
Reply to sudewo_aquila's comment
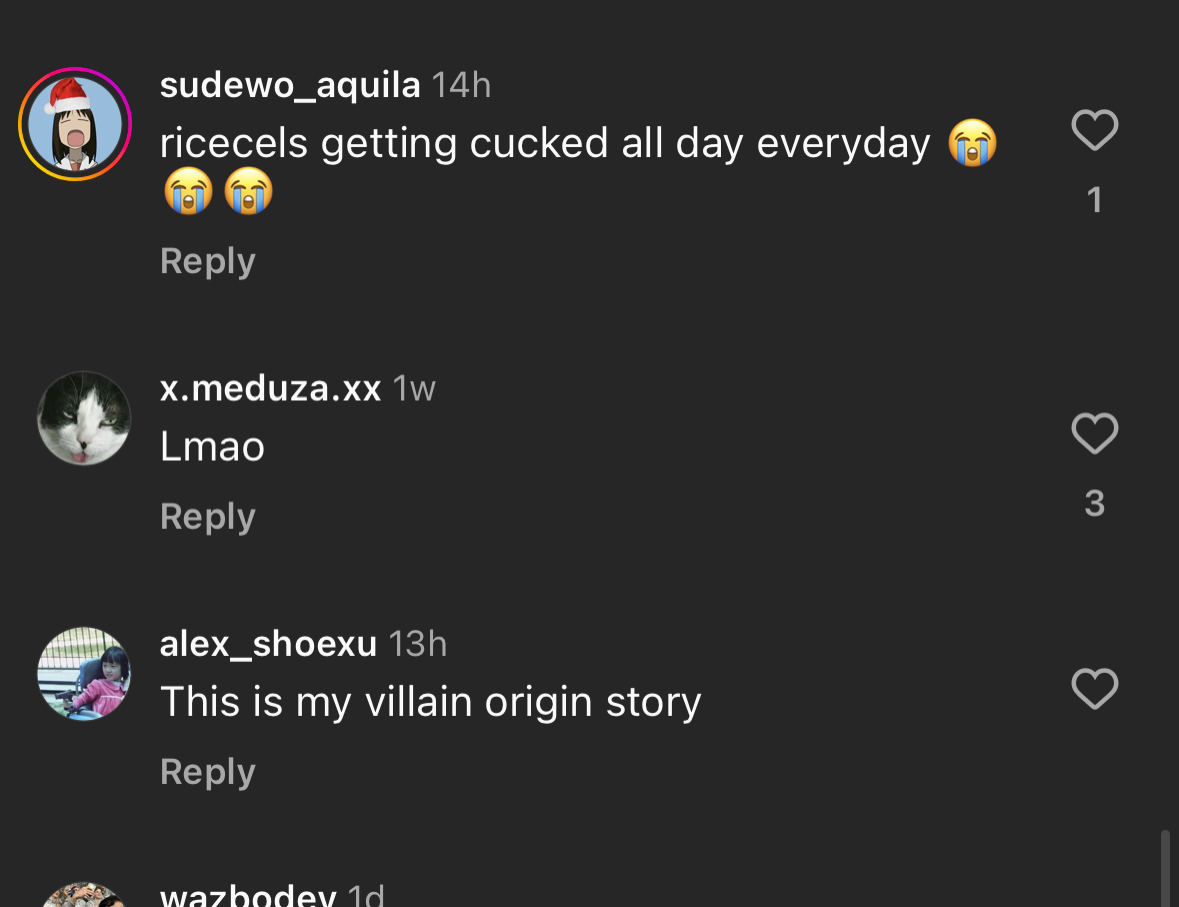pyautogui.click(x=208, y=261)
